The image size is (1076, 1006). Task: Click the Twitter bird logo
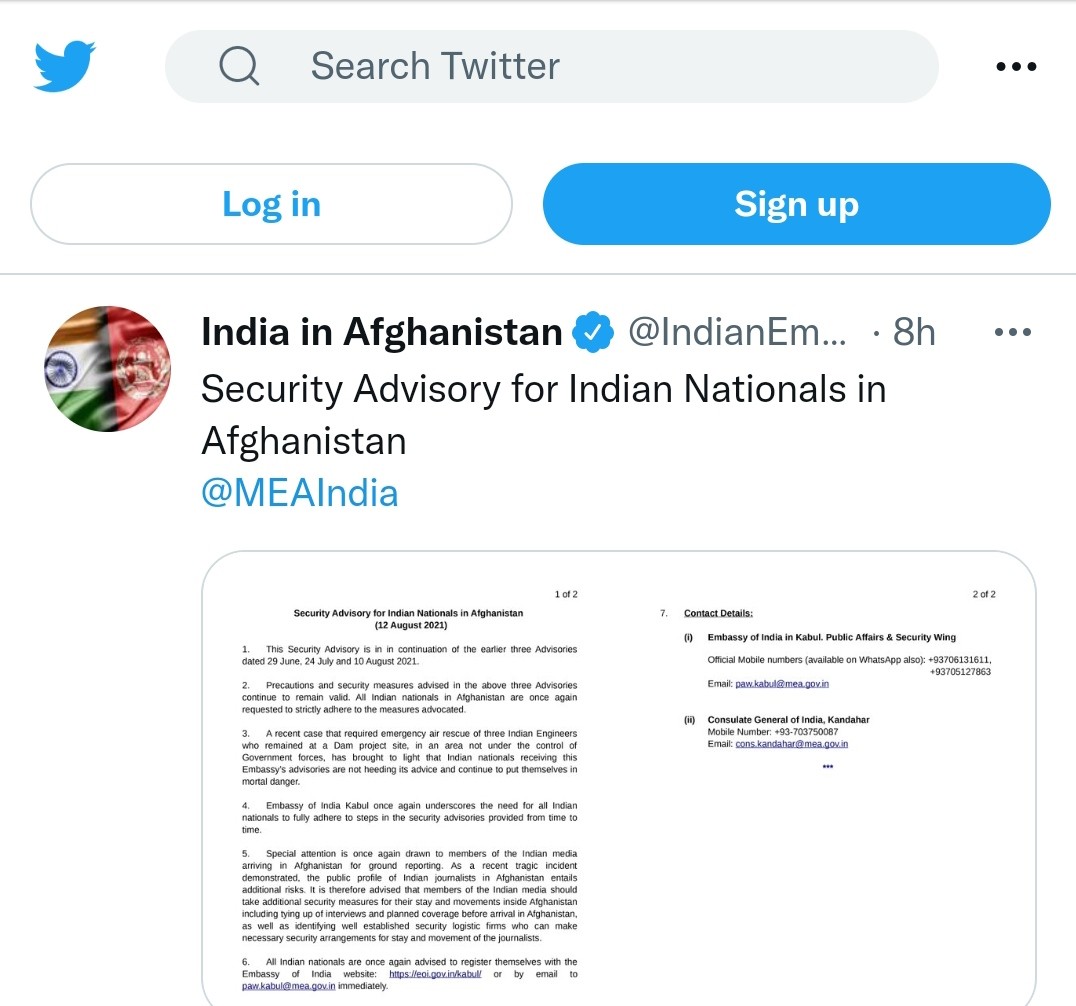65,66
